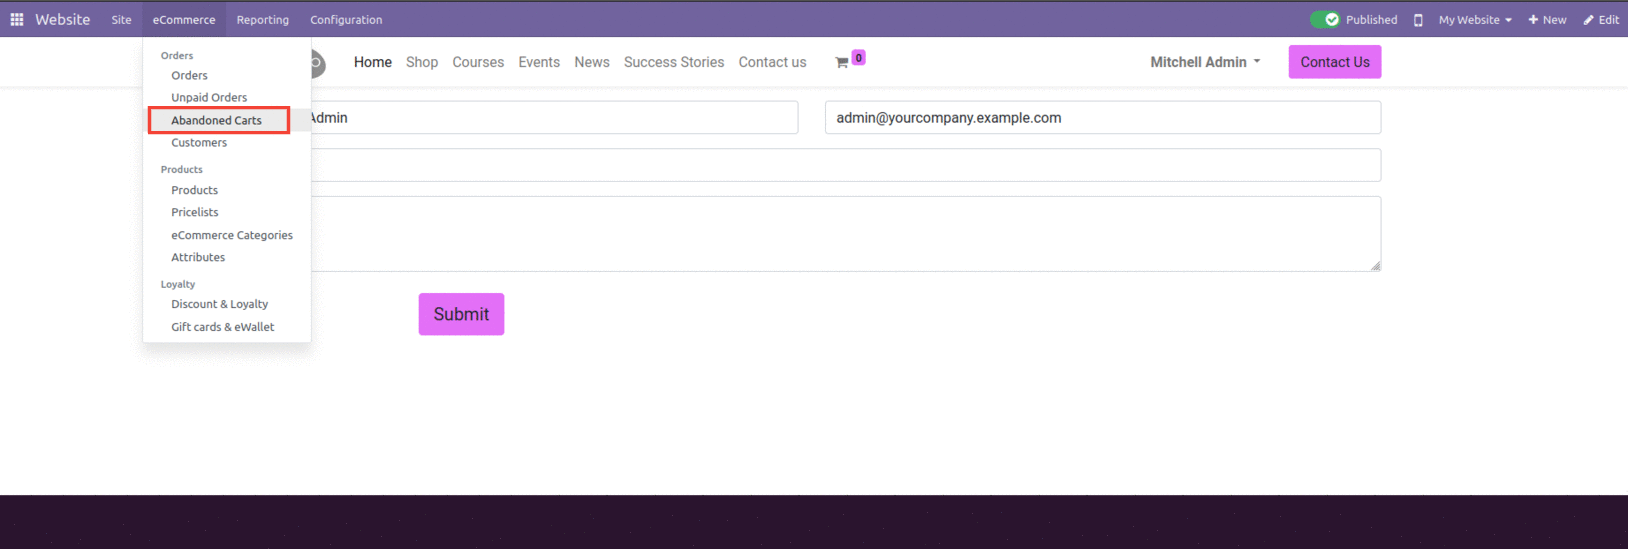Select Orders menu entry
This screenshot has height=549, width=1628.
[x=189, y=75]
